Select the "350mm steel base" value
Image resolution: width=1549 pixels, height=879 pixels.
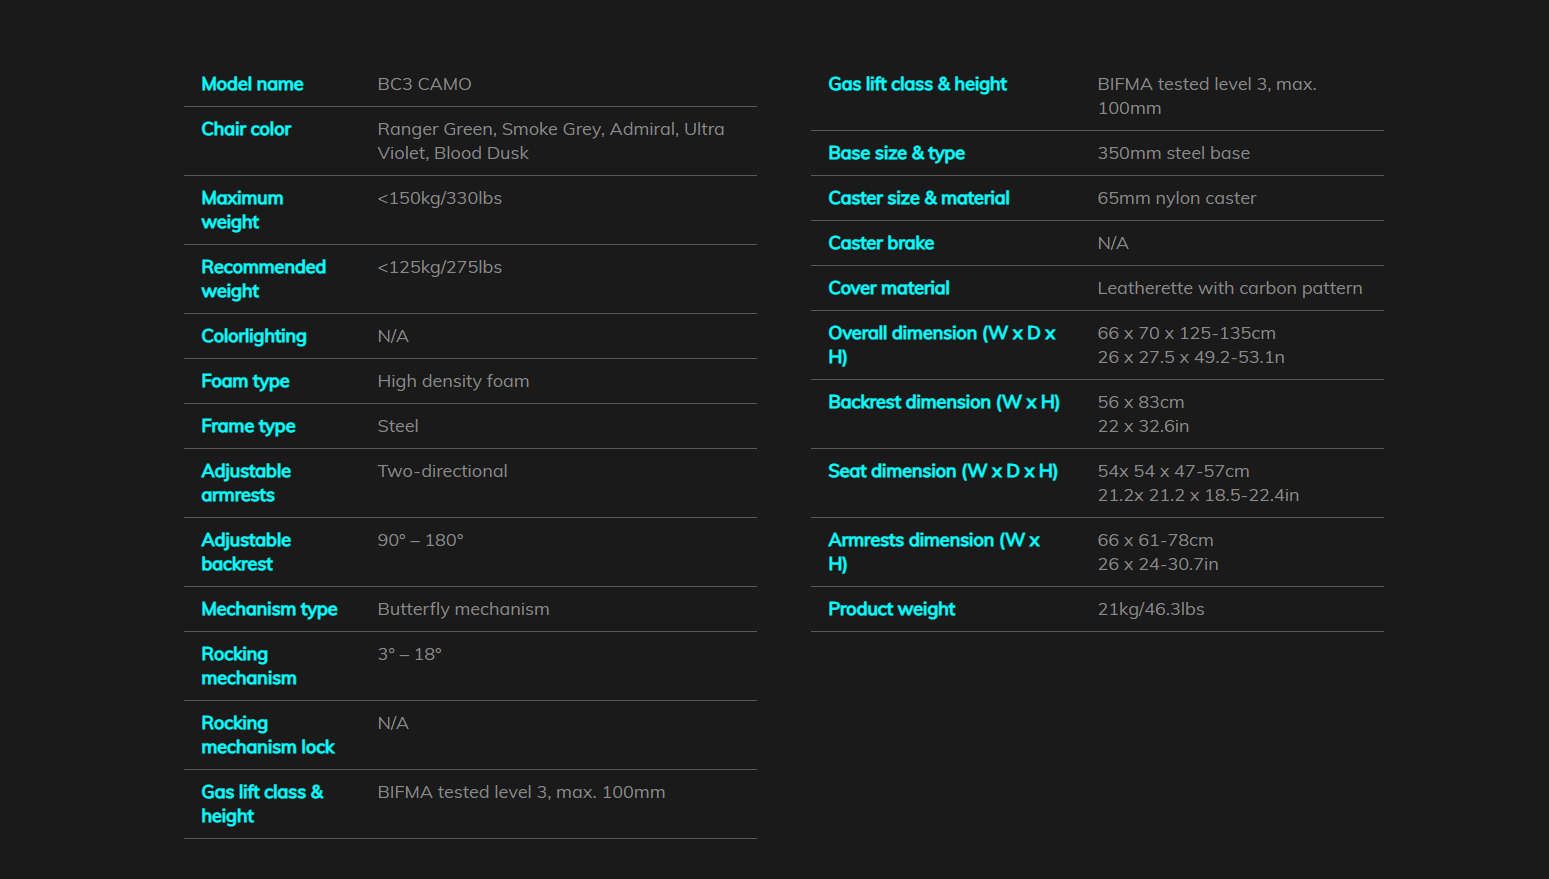tap(1173, 153)
